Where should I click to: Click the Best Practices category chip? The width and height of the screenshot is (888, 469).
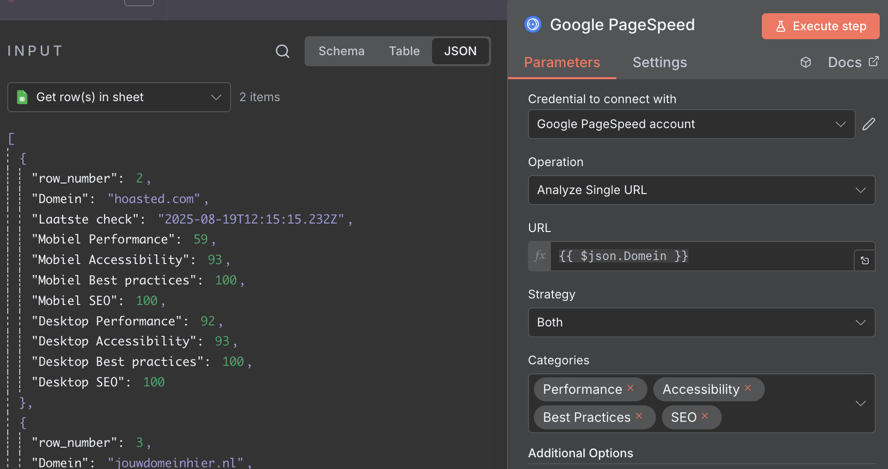595,417
